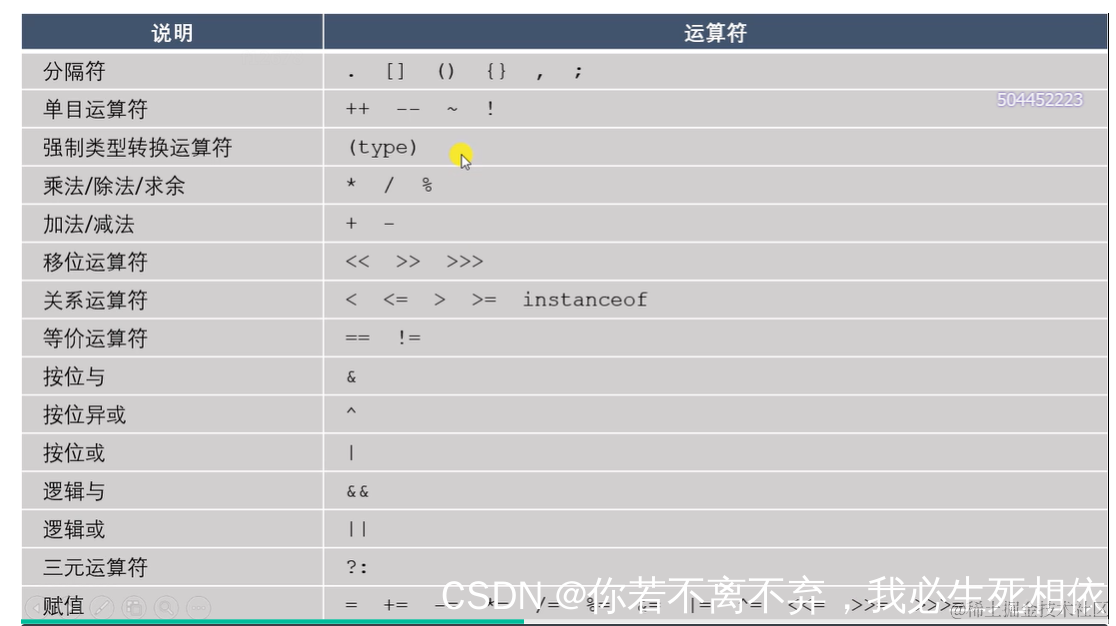Click the ellipsis more-options icon
Viewport: 1116px width, 626px height.
pos(198,605)
